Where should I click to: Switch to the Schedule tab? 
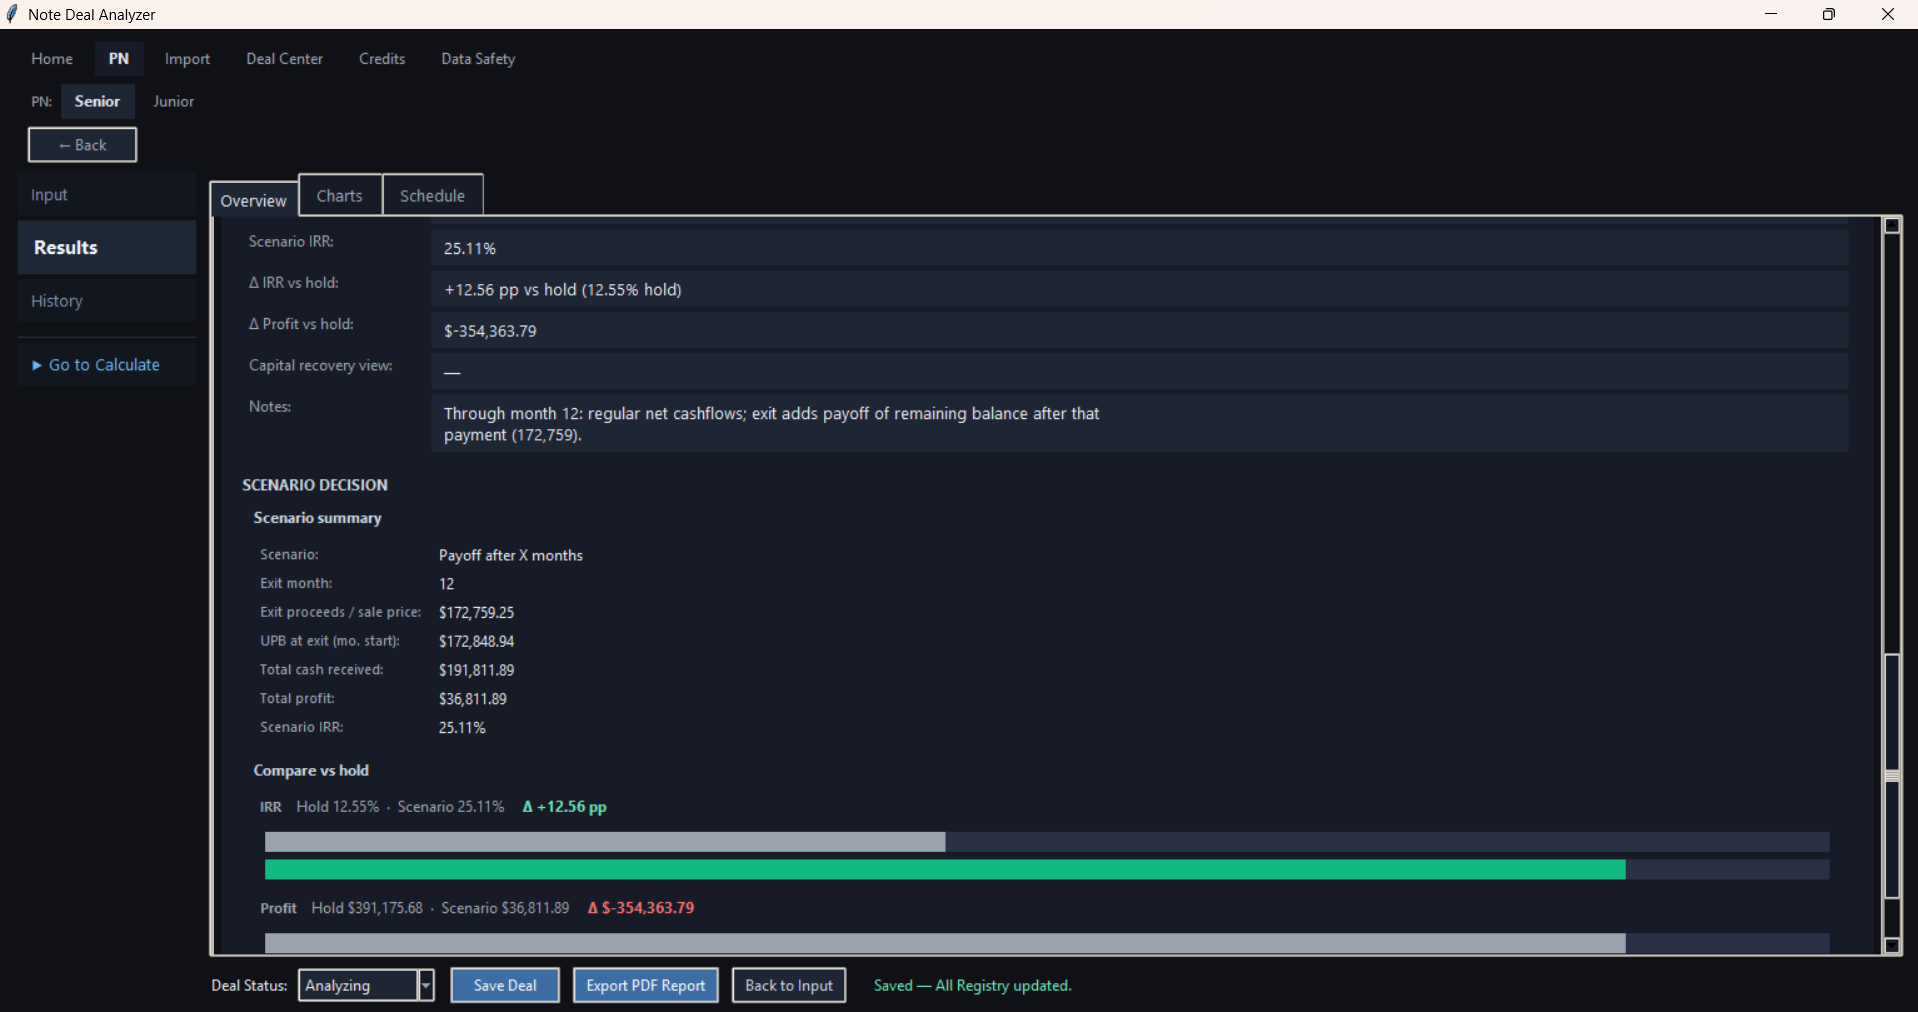[433, 195]
